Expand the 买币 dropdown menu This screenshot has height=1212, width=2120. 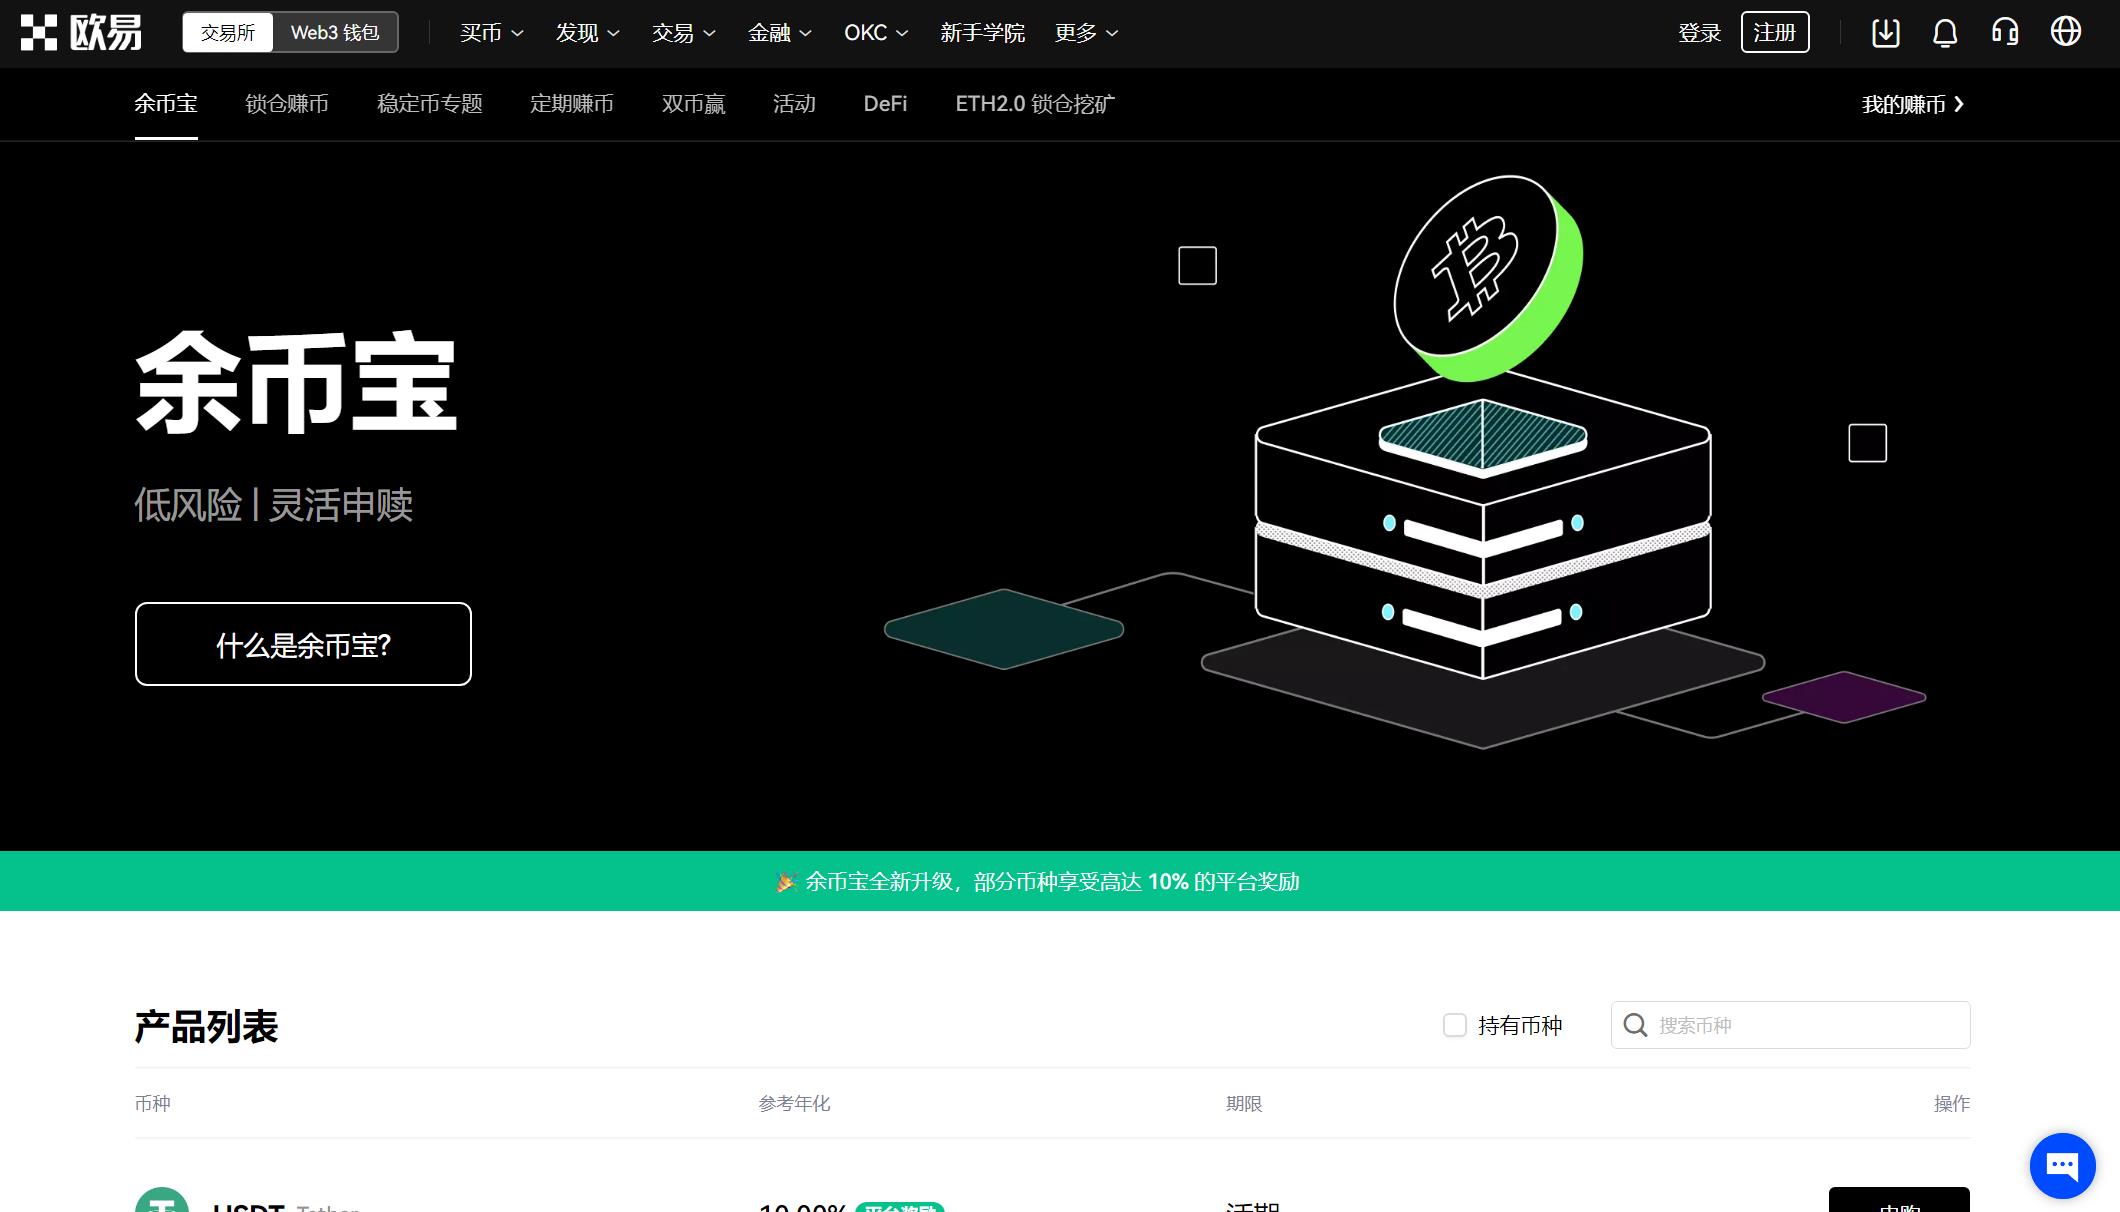pos(491,33)
